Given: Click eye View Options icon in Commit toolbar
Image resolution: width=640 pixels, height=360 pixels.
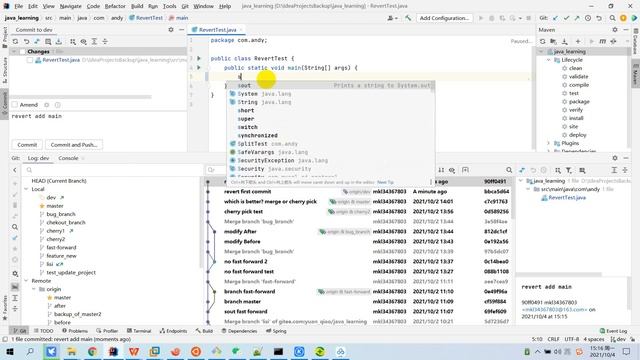Looking at the screenshot, I should pos(83,42).
